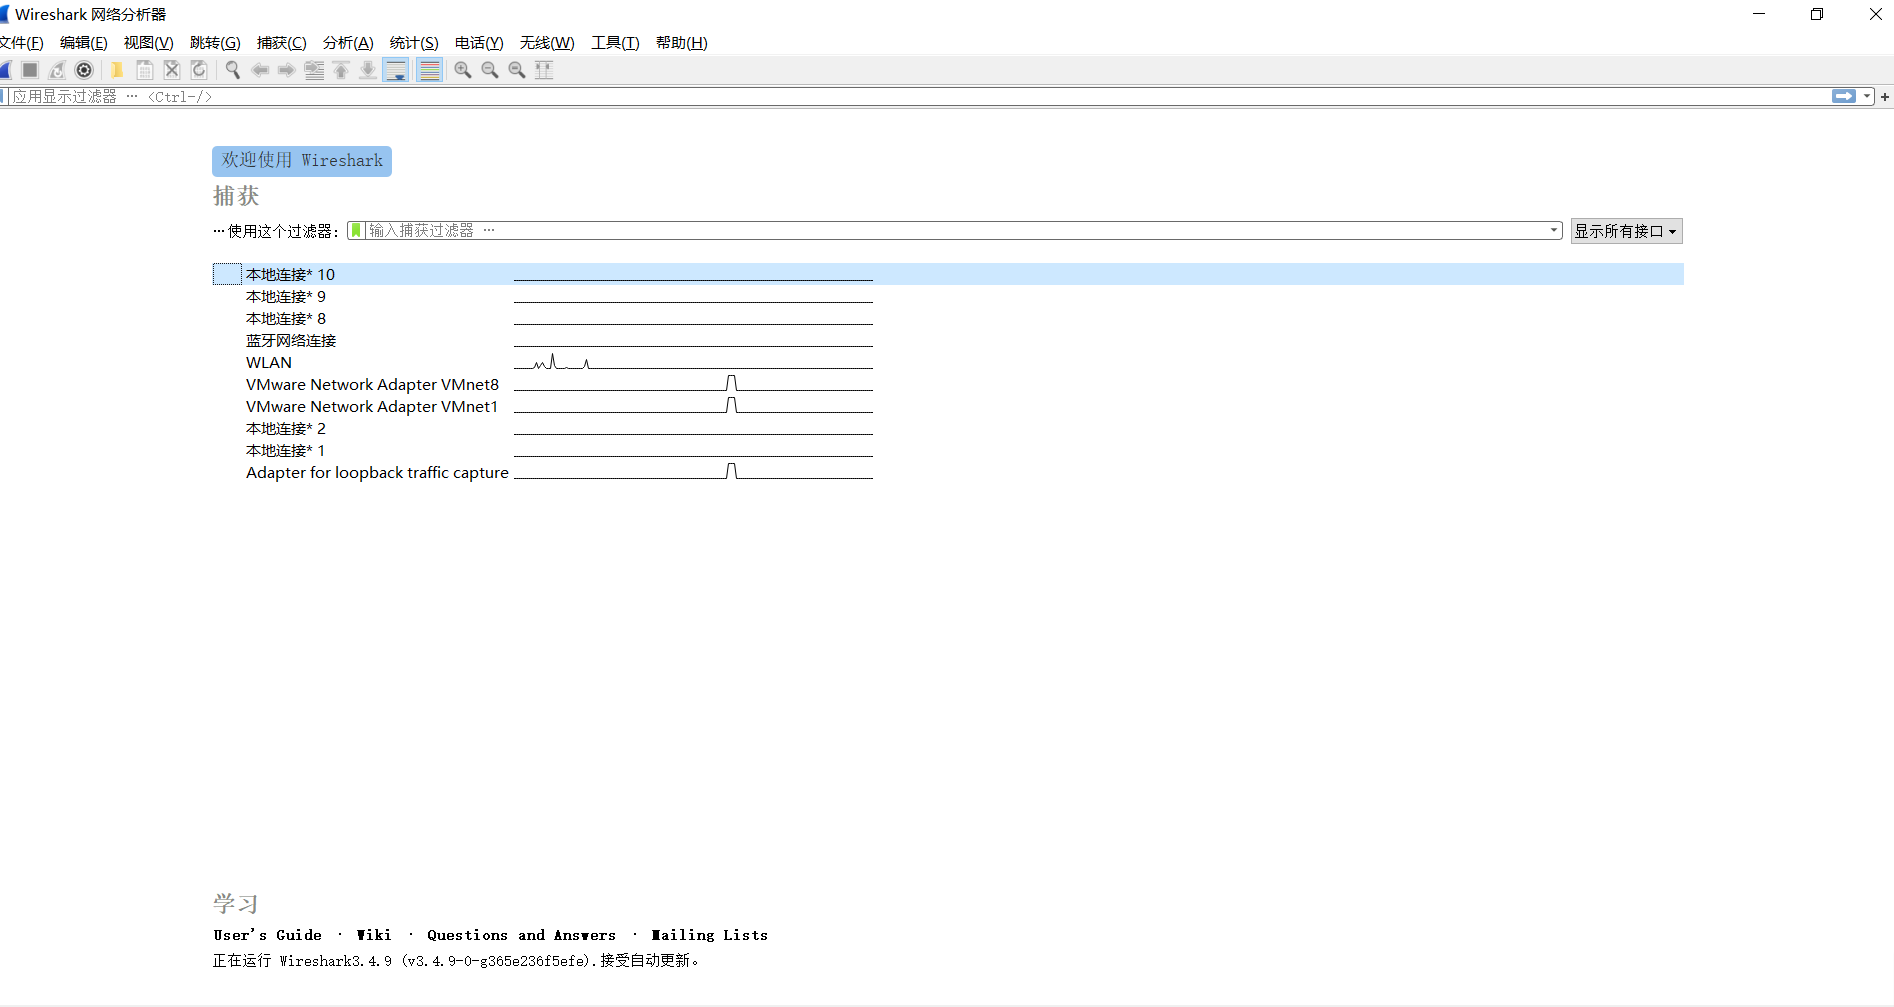
Task: Click the resize columns toolbar icon
Action: tap(543, 69)
